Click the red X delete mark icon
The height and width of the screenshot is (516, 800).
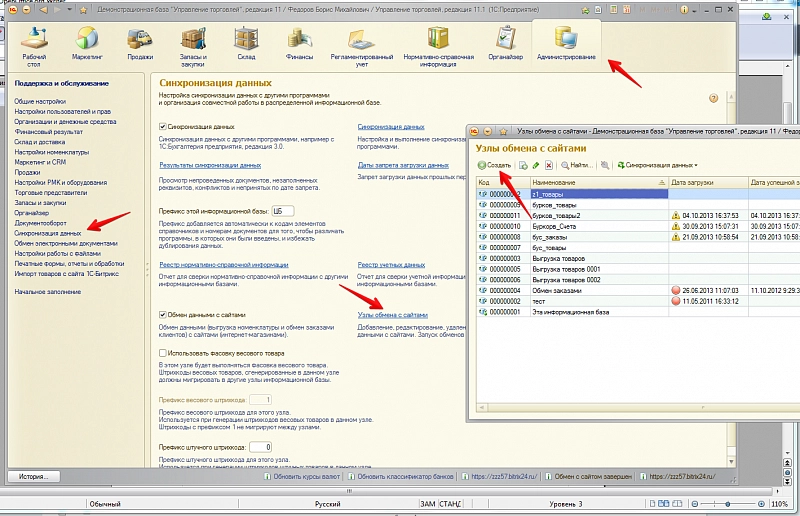click(549, 165)
